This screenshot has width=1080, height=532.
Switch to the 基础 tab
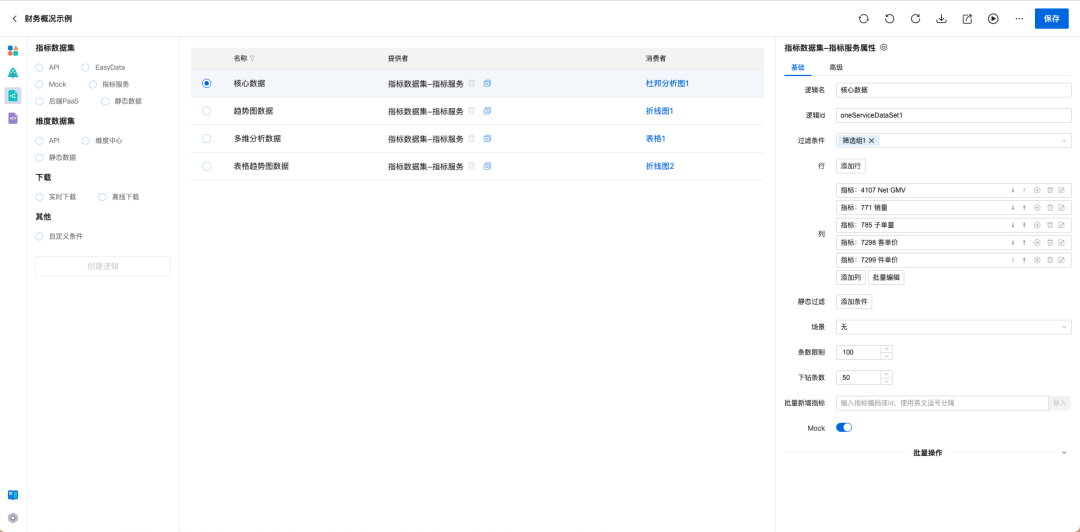click(x=798, y=68)
